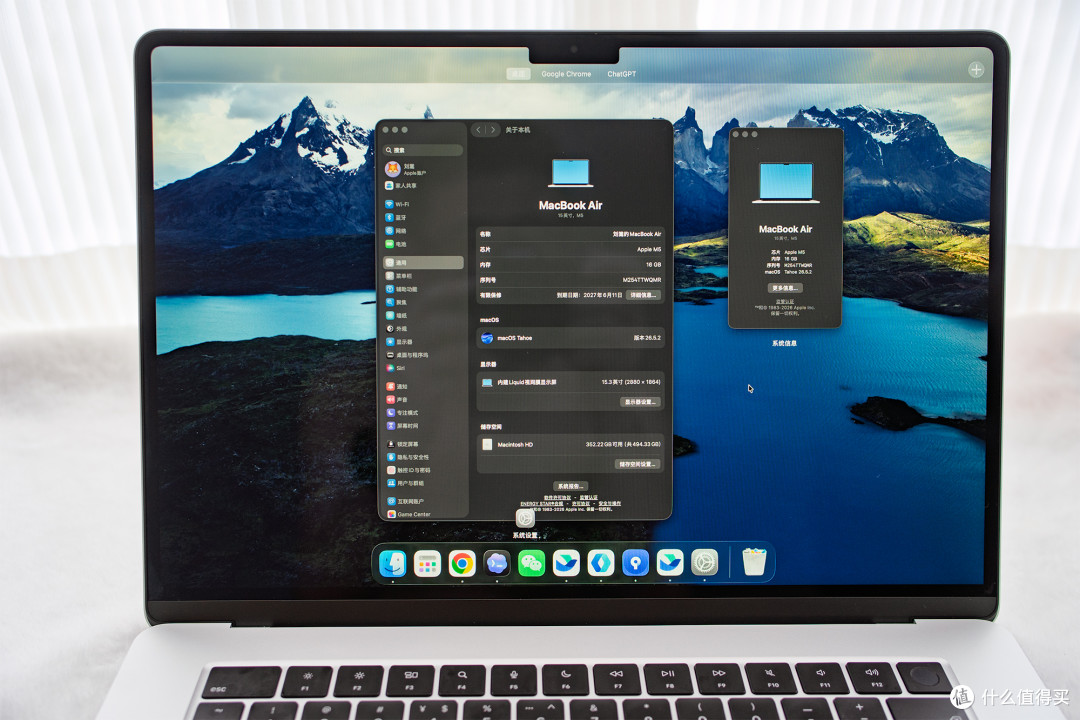Open 家人共享 (Family Sharing) in sidebar
1080x720 pixels.
pyautogui.click(x=401, y=186)
